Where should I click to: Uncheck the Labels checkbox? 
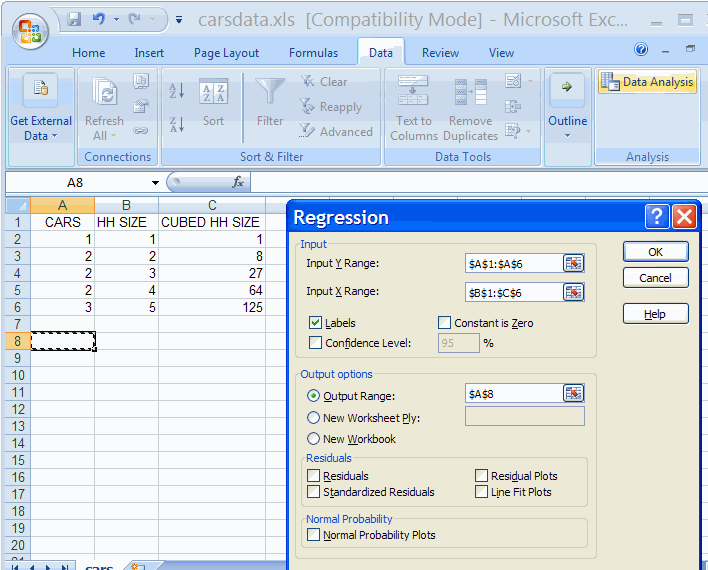point(316,323)
